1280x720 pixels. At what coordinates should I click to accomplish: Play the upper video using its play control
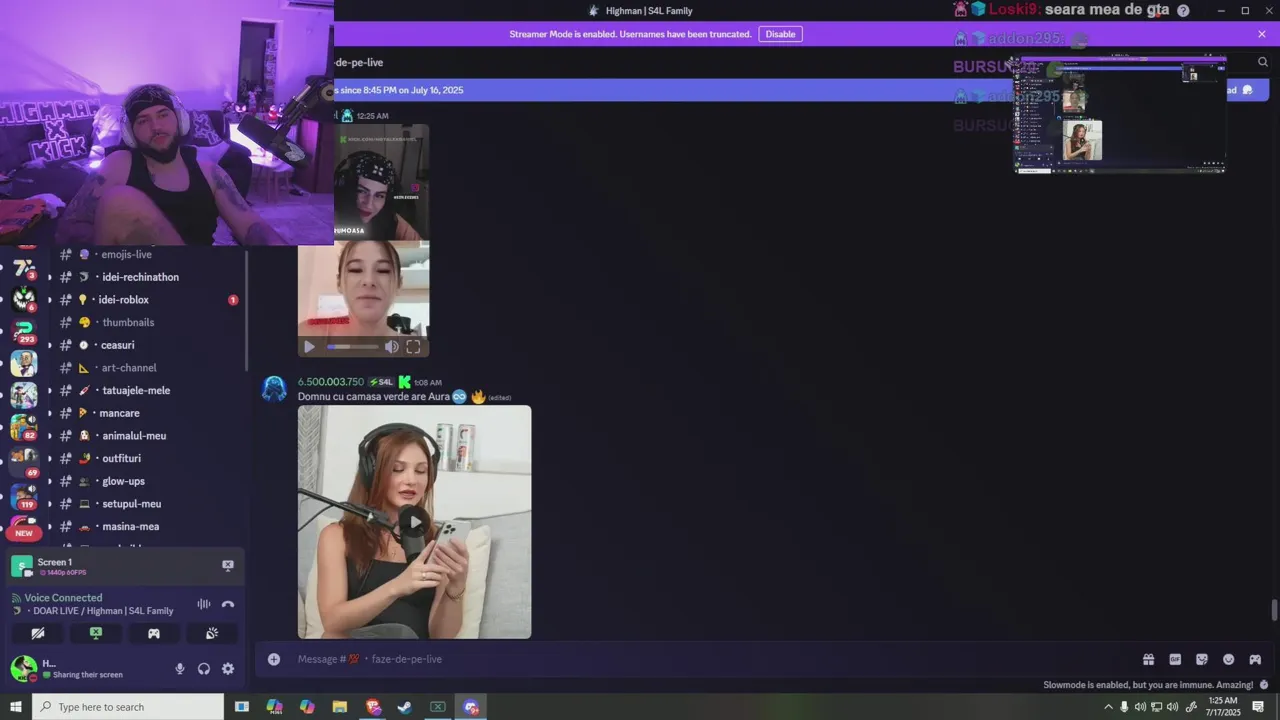pyautogui.click(x=309, y=347)
